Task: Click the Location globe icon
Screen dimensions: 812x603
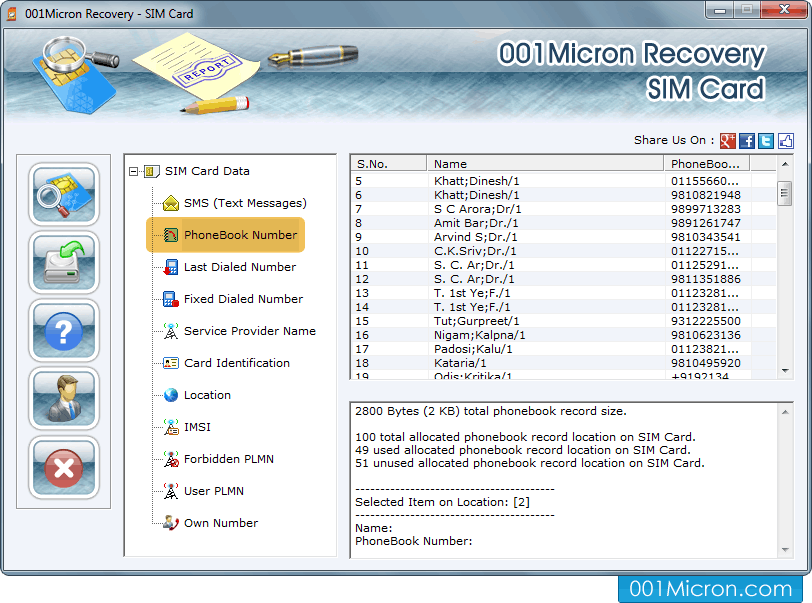Action: (x=171, y=395)
